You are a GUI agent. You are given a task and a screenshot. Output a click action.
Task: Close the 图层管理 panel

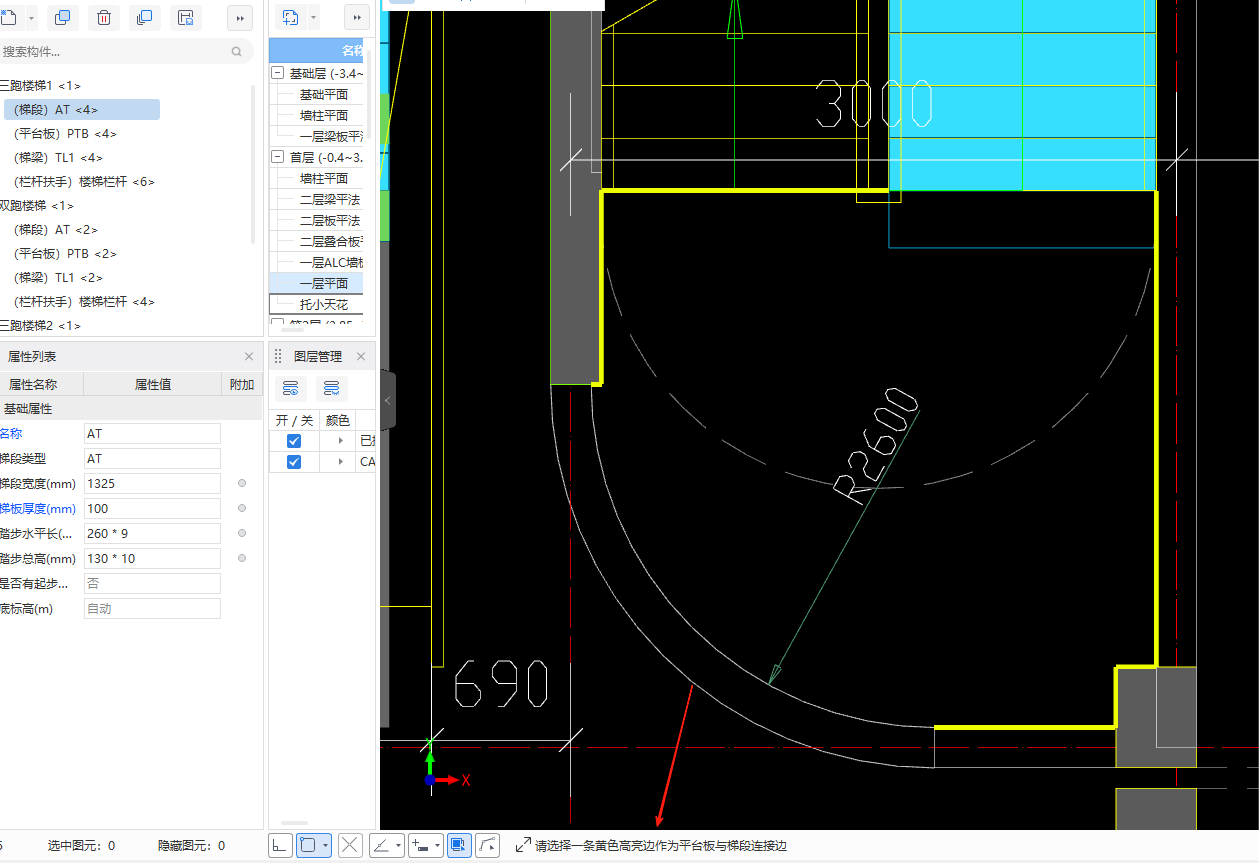(361, 356)
